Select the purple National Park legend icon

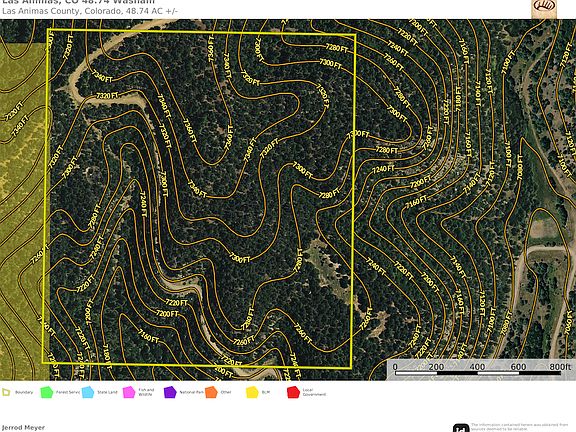coord(170,392)
